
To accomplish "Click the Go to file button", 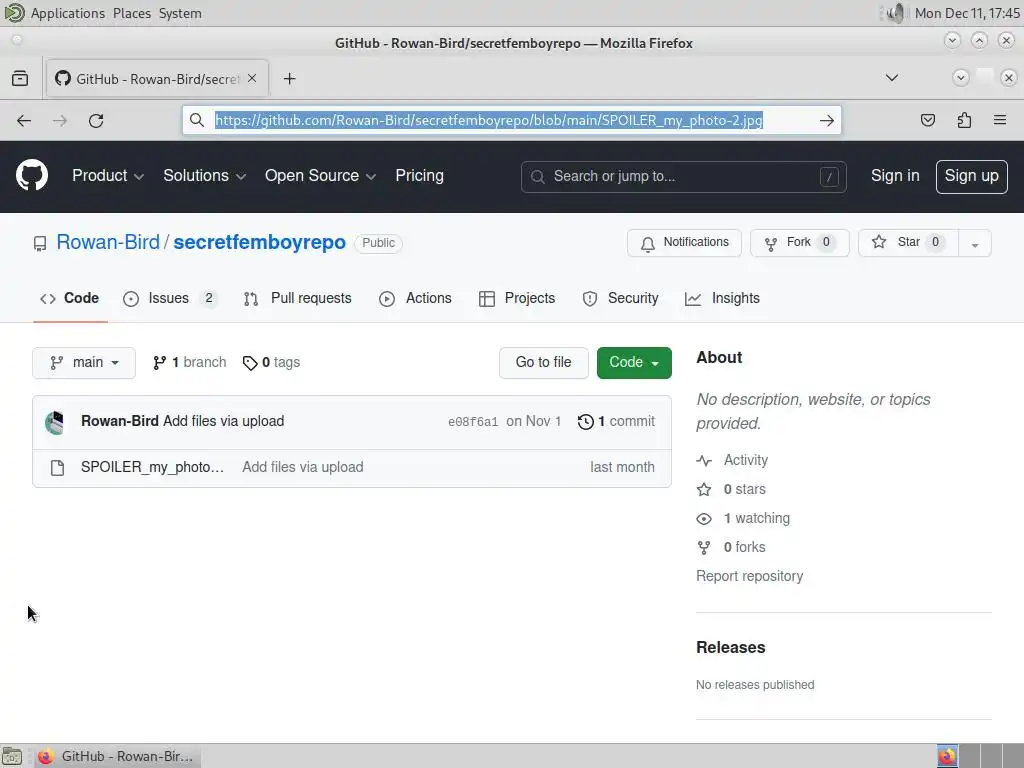I will coord(543,362).
